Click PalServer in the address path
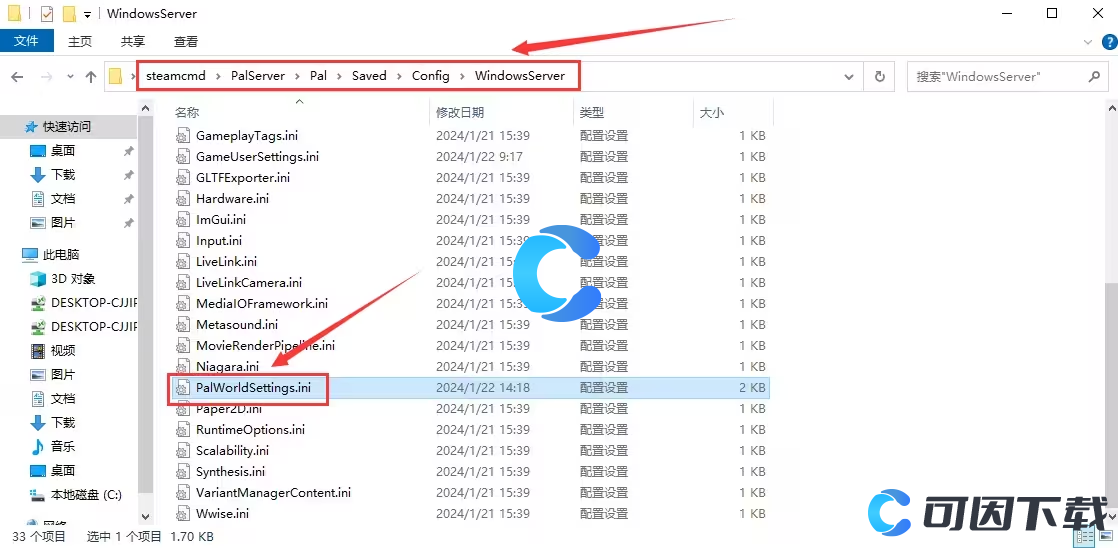1118x548 pixels. click(257, 76)
